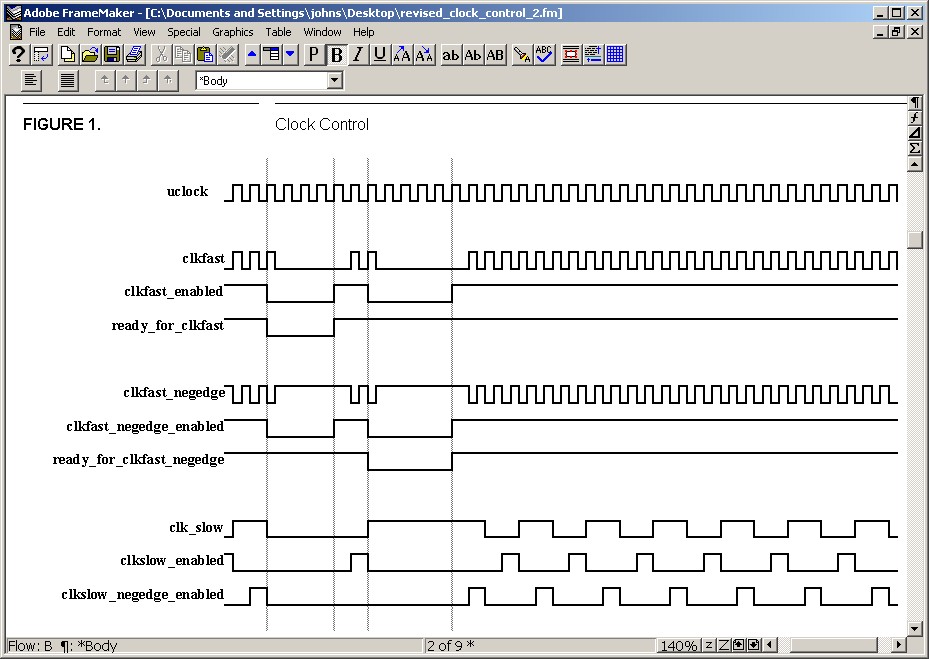
Task: Go to previous page with the status bar button
Action: 739,645
